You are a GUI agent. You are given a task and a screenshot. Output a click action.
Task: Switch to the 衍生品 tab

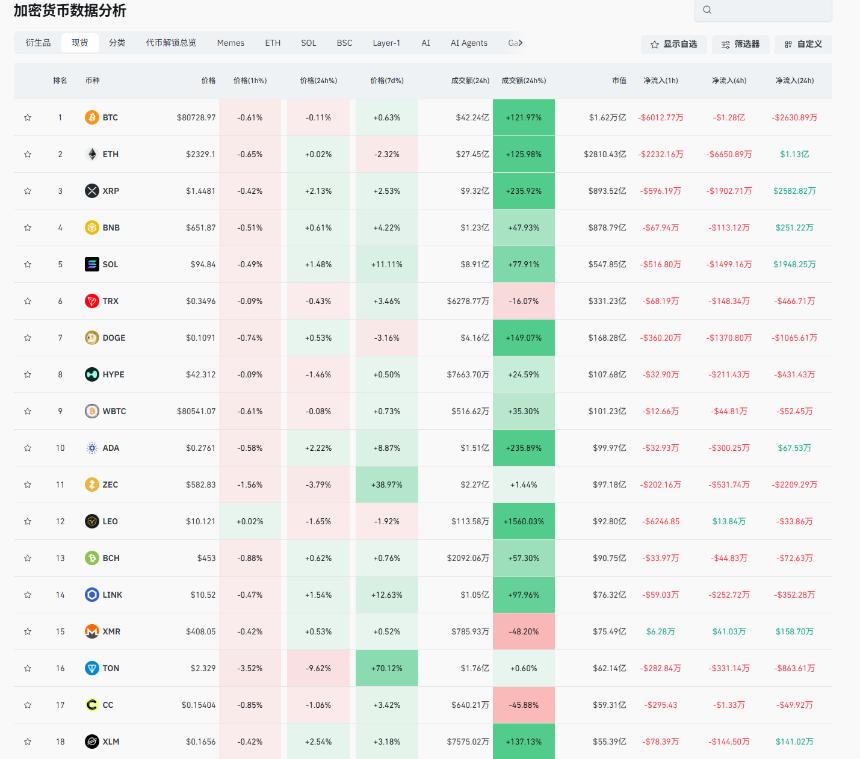(x=38, y=43)
